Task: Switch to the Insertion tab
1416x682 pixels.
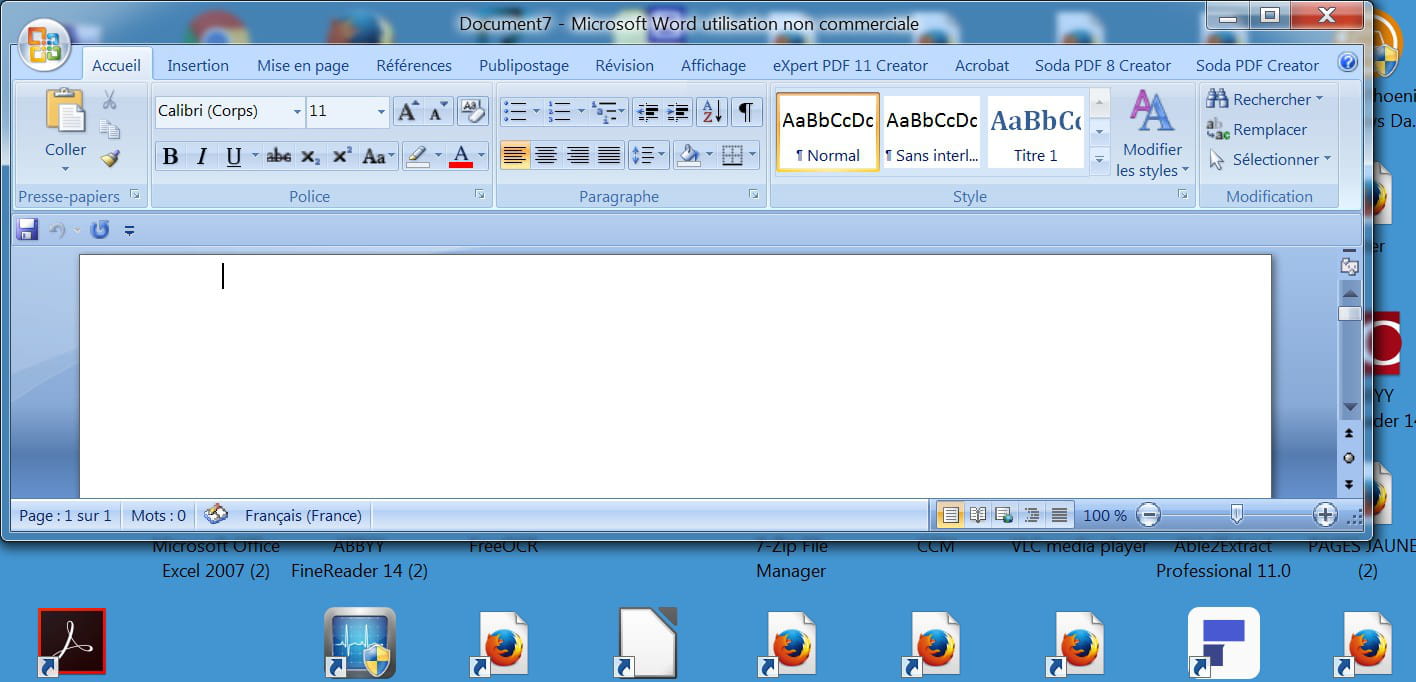Action: 198,66
